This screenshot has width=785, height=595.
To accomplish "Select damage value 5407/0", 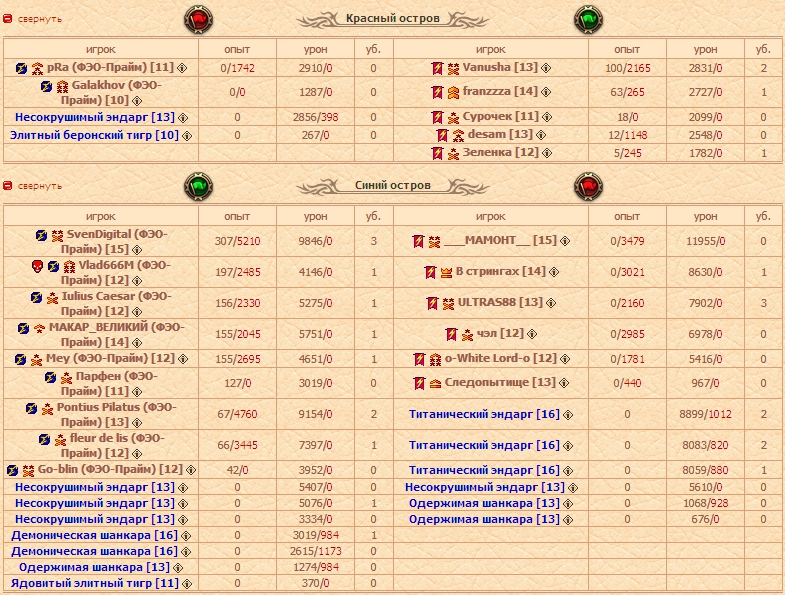I will click(x=315, y=487).
